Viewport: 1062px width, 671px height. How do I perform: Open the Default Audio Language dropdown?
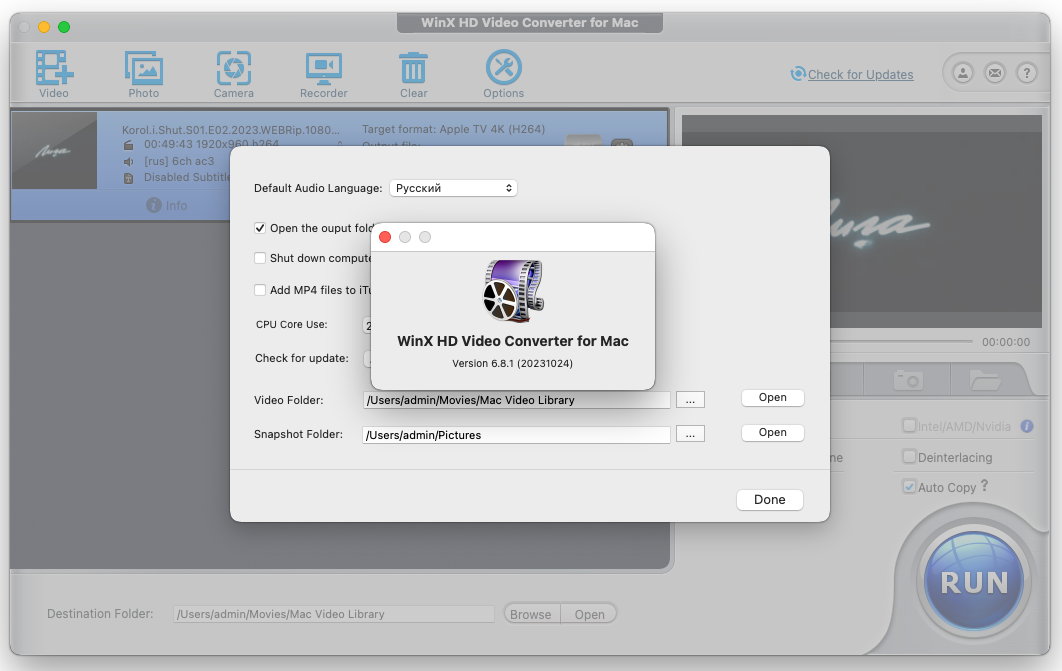(x=453, y=188)
